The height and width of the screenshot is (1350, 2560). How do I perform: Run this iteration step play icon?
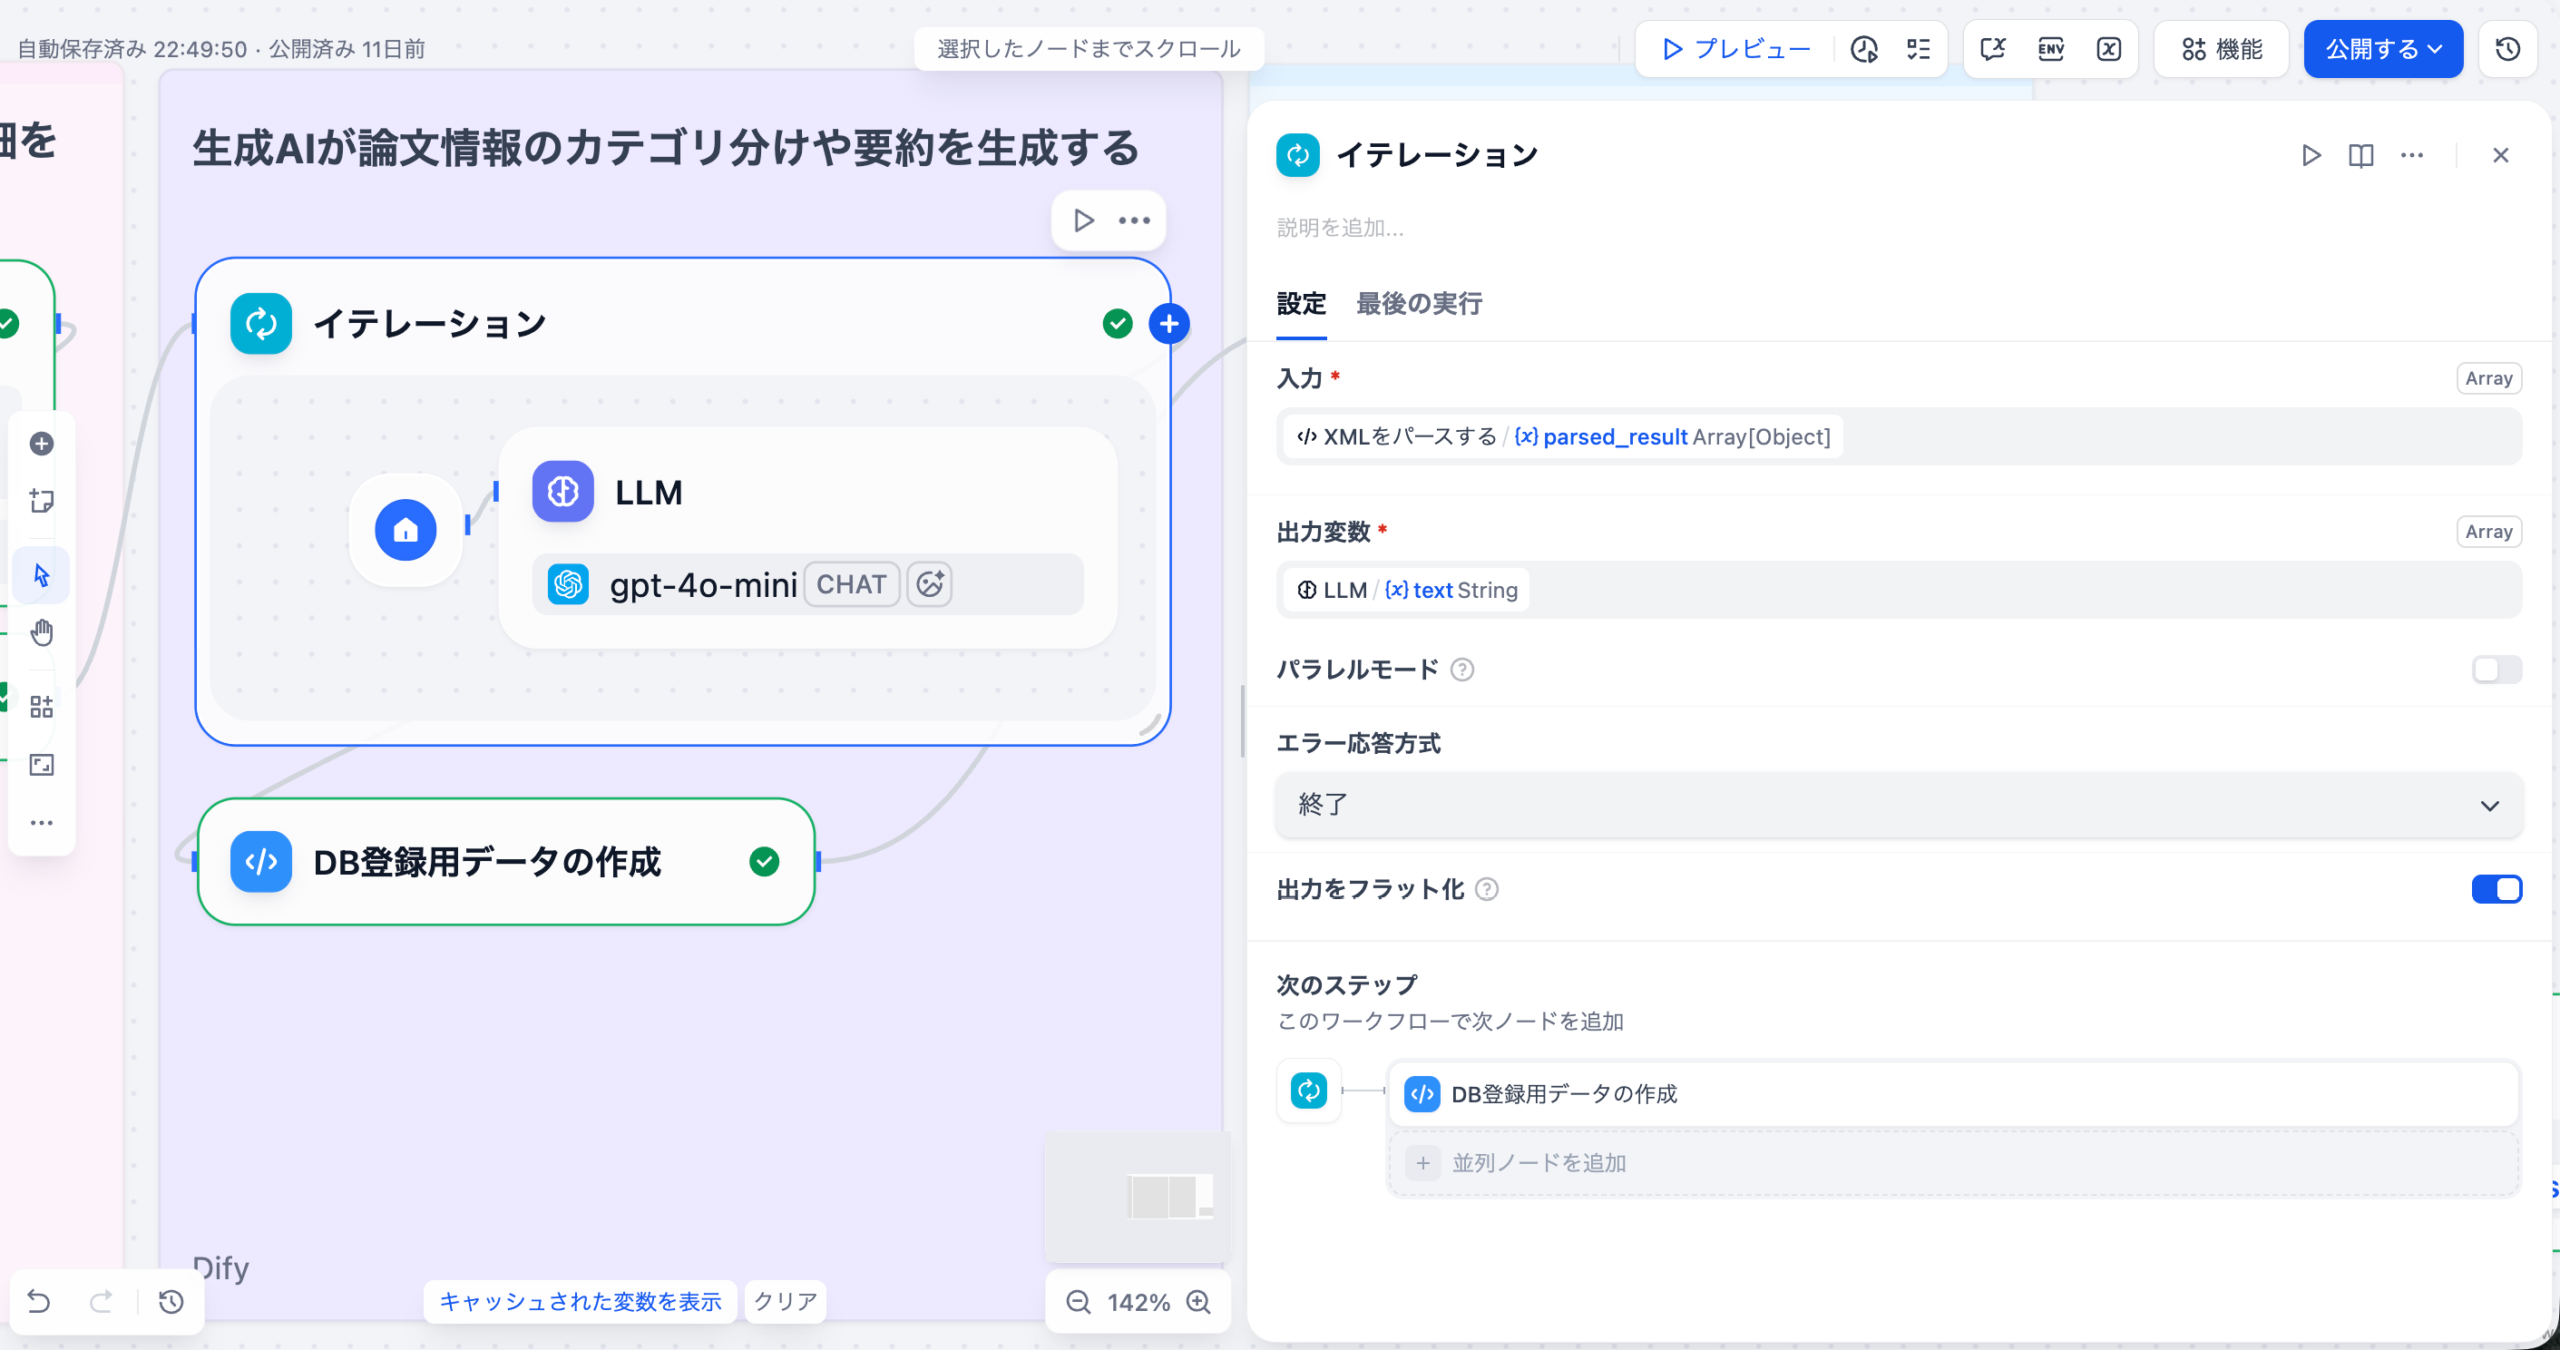[2311, 155]
